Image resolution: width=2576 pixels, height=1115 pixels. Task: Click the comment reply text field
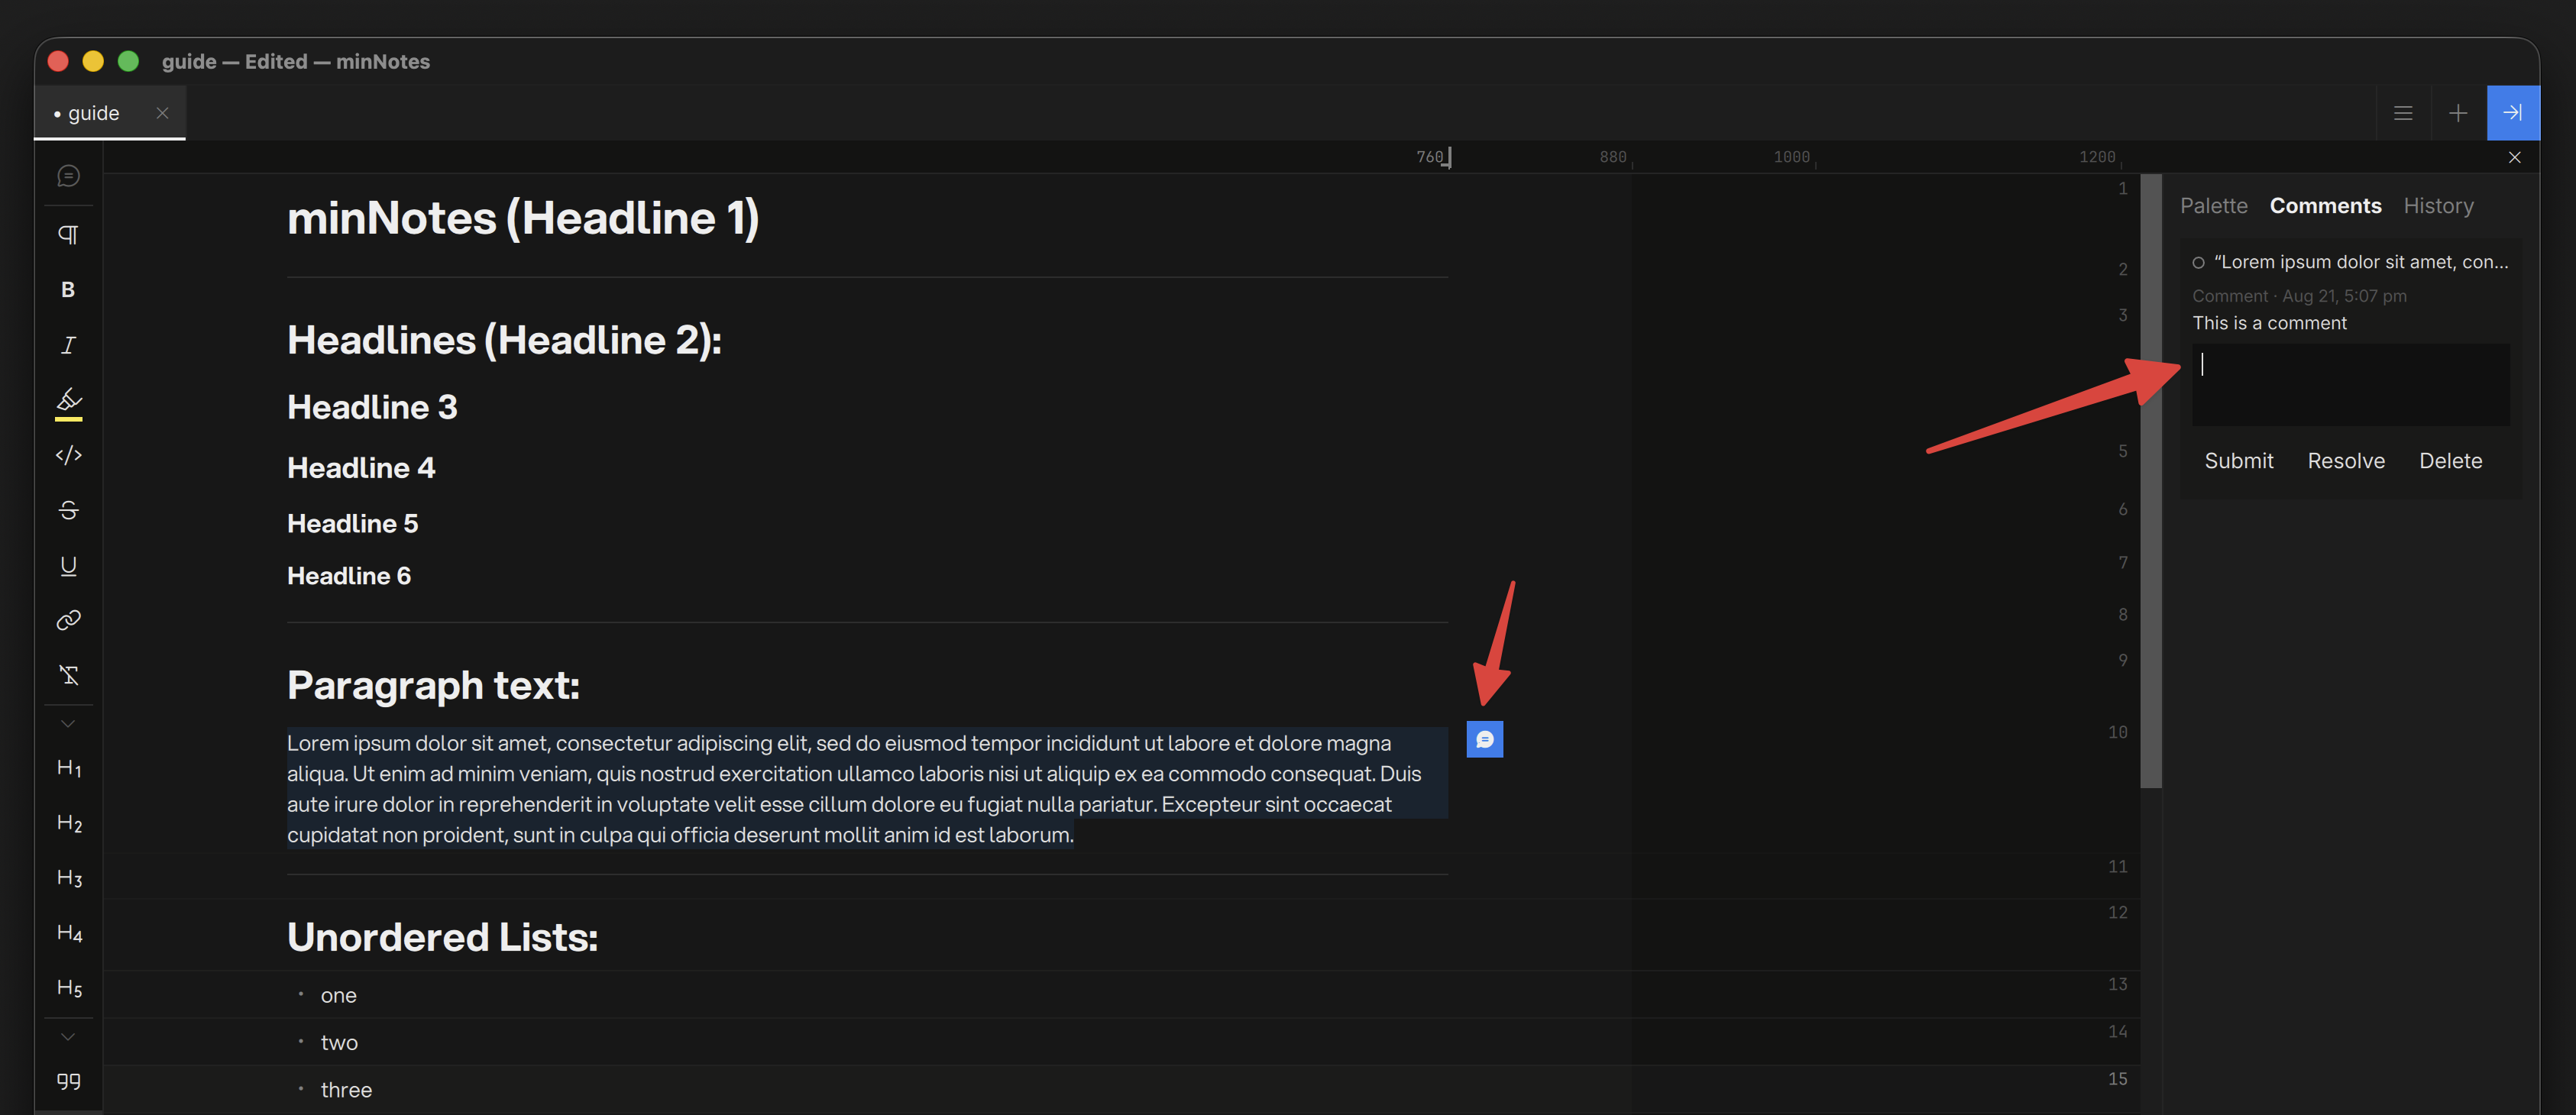point(2350,385)
